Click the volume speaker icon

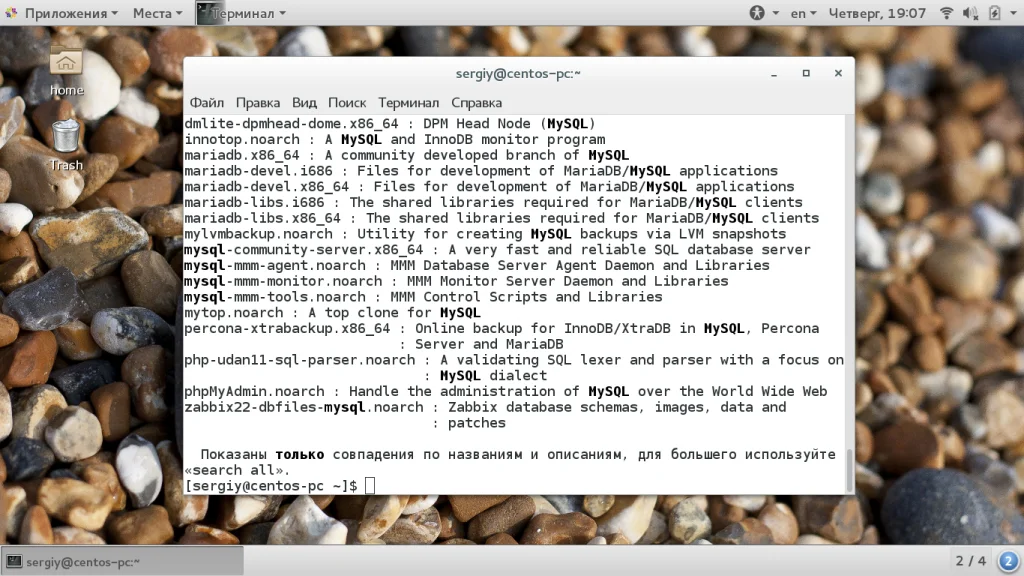[x=970, y=13]
